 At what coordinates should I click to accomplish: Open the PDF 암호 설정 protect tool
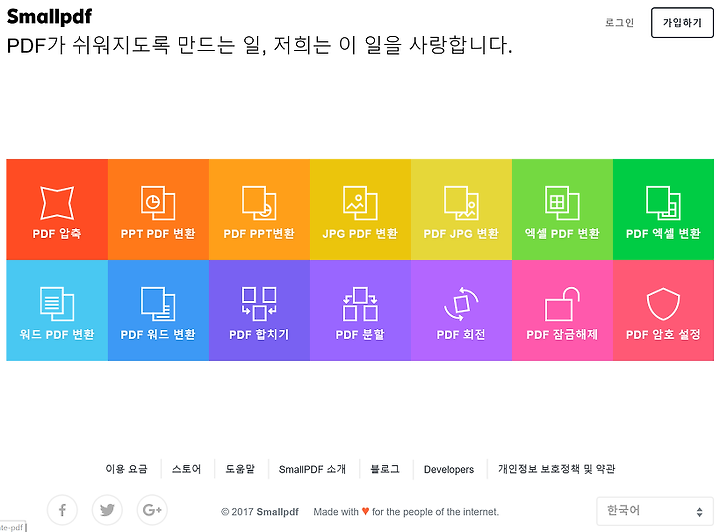tap(664, 310)
